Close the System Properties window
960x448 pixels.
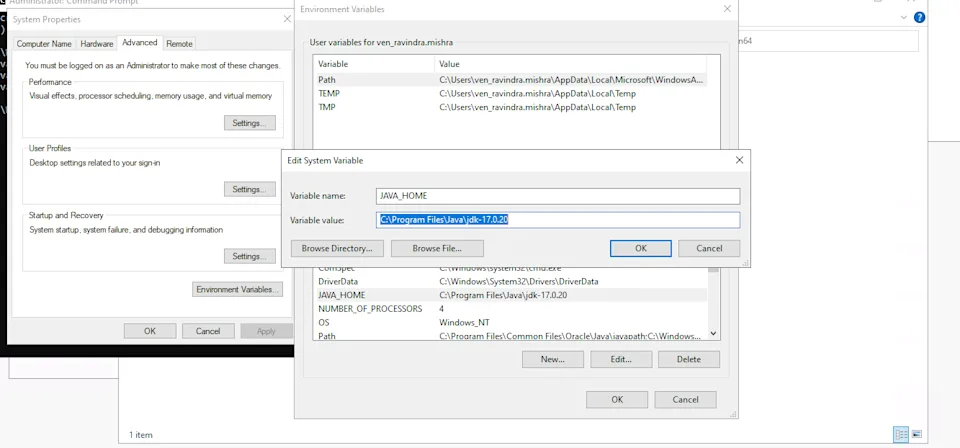(x=287, y=20)
